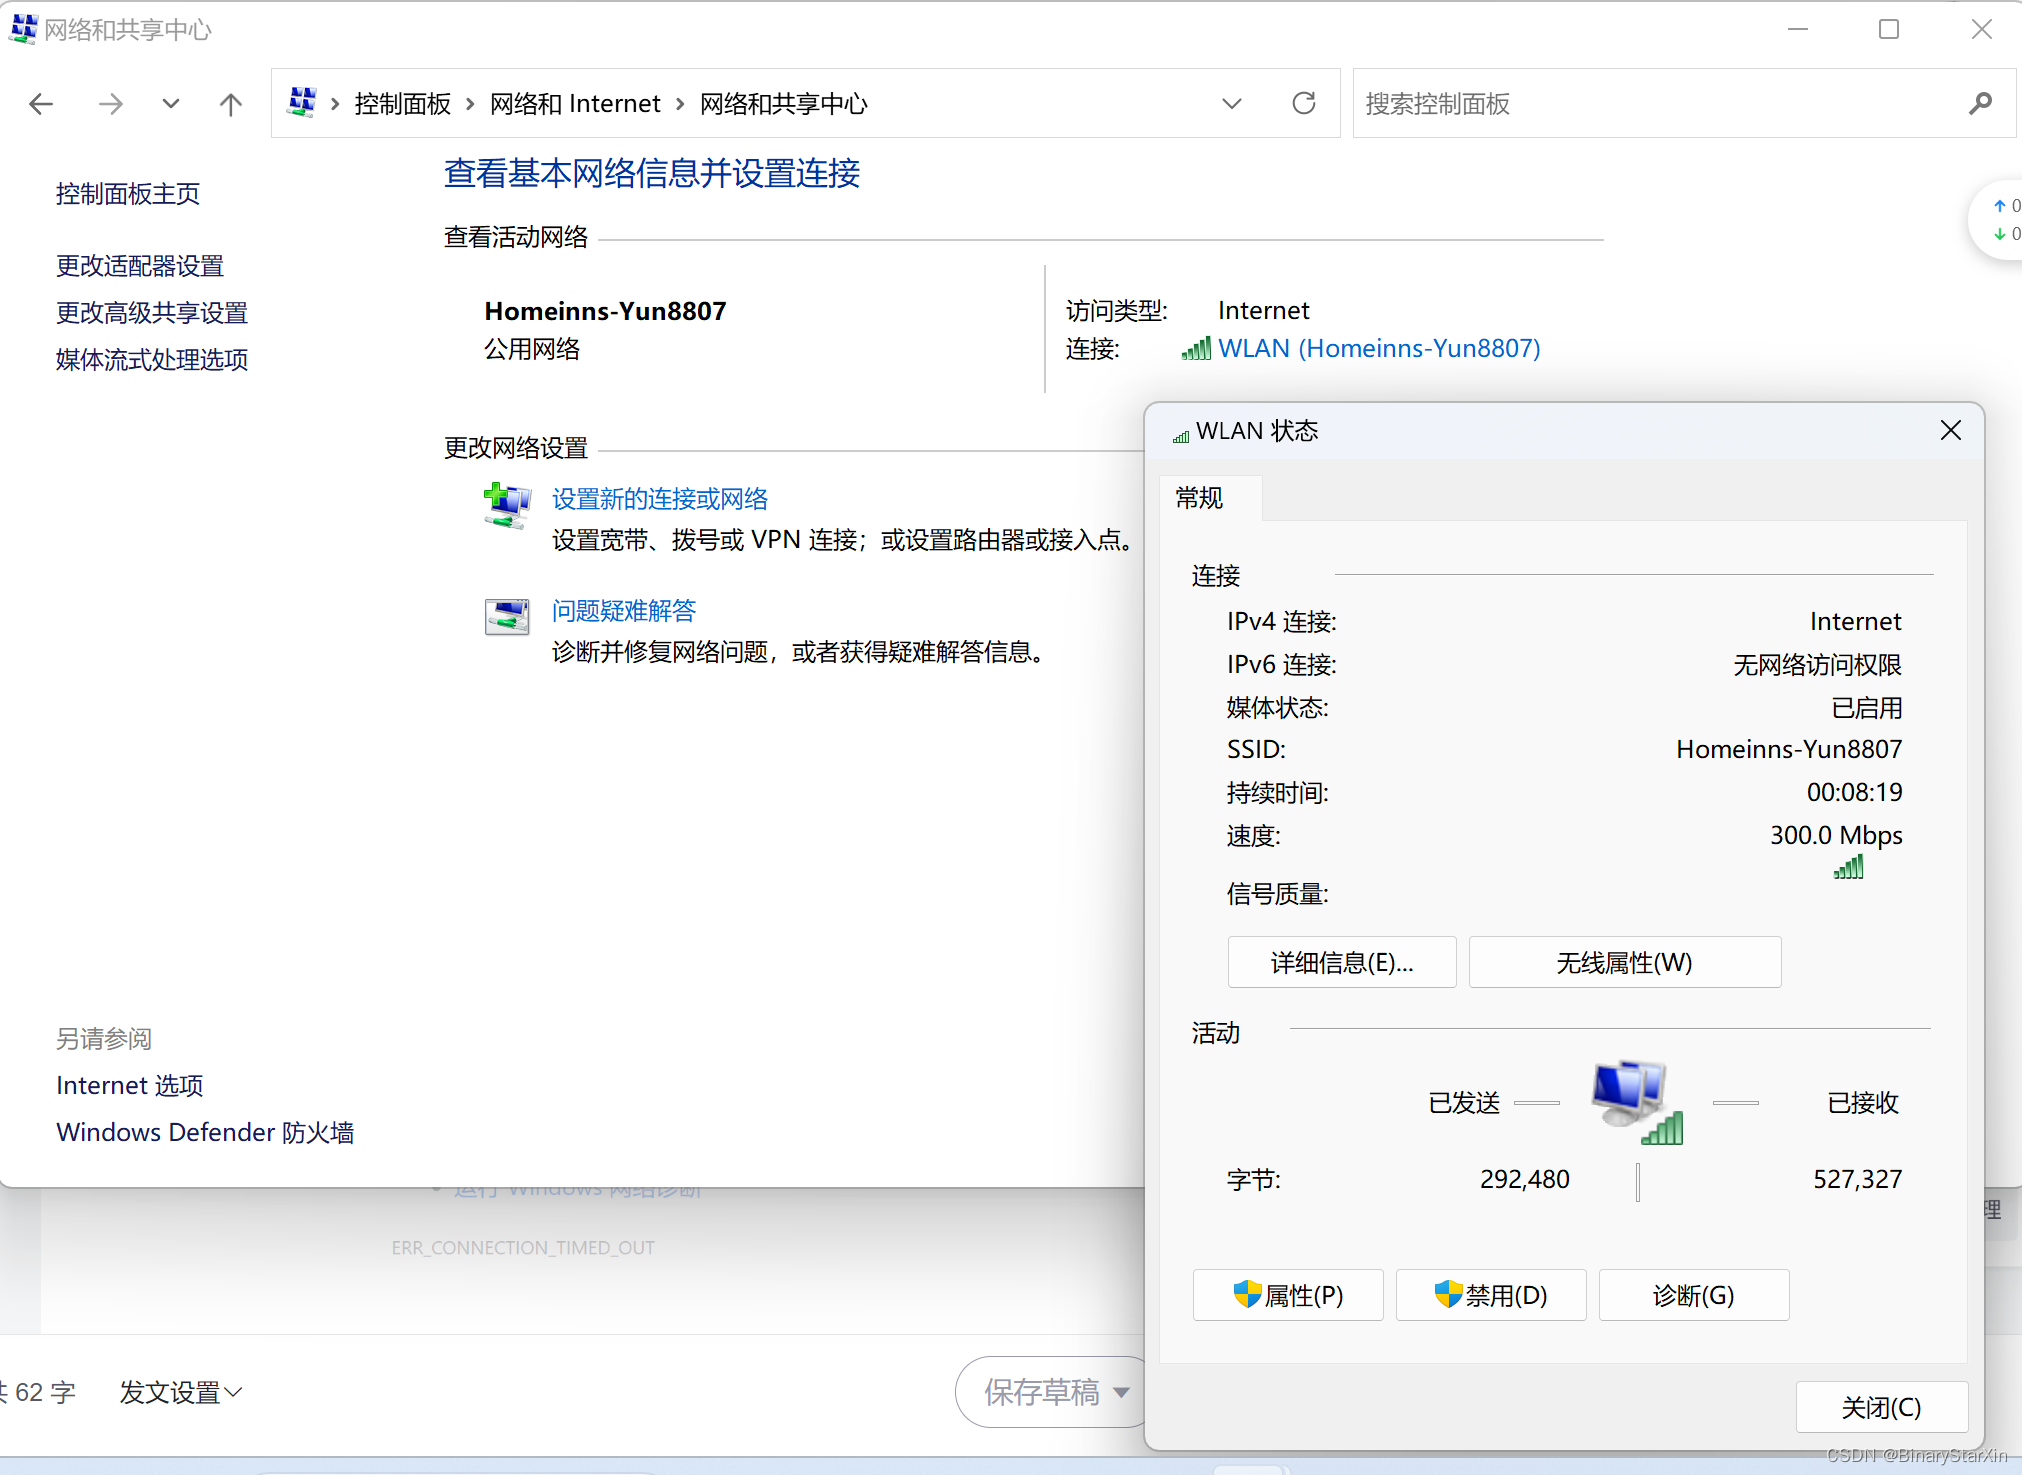
Task: Open 详细信息(E)... button
Action: tap(1341, 962)
